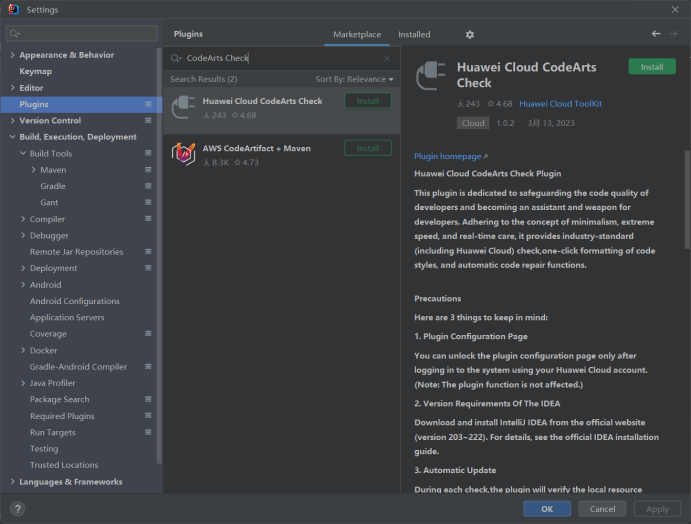691x524 pixels.
Task: Click the Huawei Cloud CodeArts Check plug icon
Action: coord(184,107)
